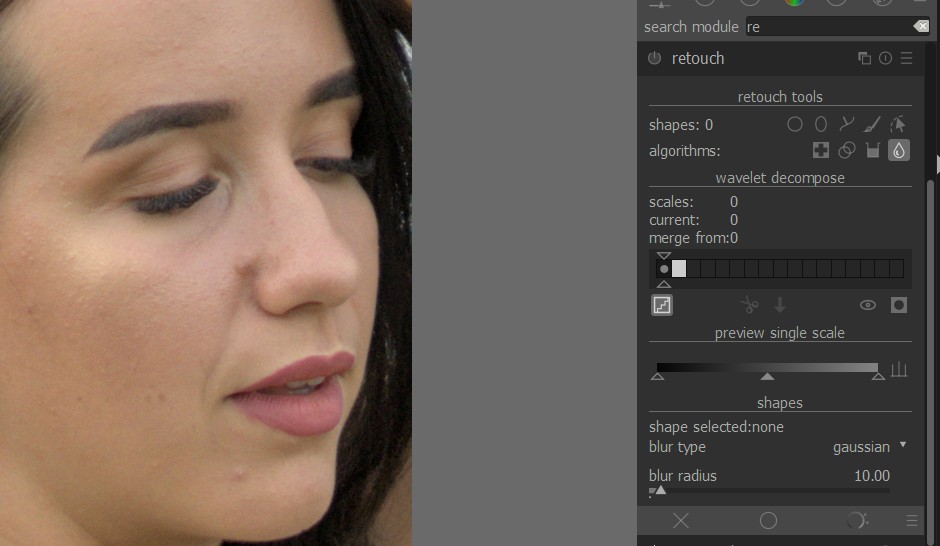Image resolution: width=940 pixels, height=546 pixels.
Task: Choose the blur algorithm
Action: tap(899, 150)
